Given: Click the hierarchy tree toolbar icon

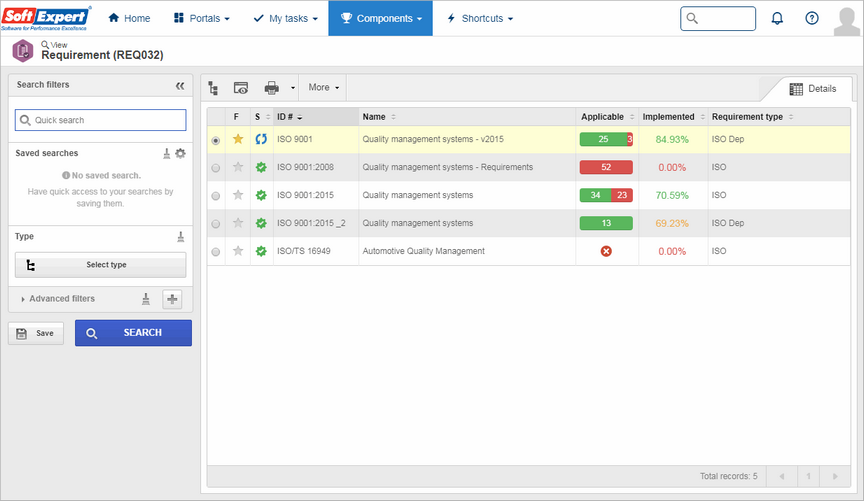Looking at the screenshot, I should click(x=213, y=88).
